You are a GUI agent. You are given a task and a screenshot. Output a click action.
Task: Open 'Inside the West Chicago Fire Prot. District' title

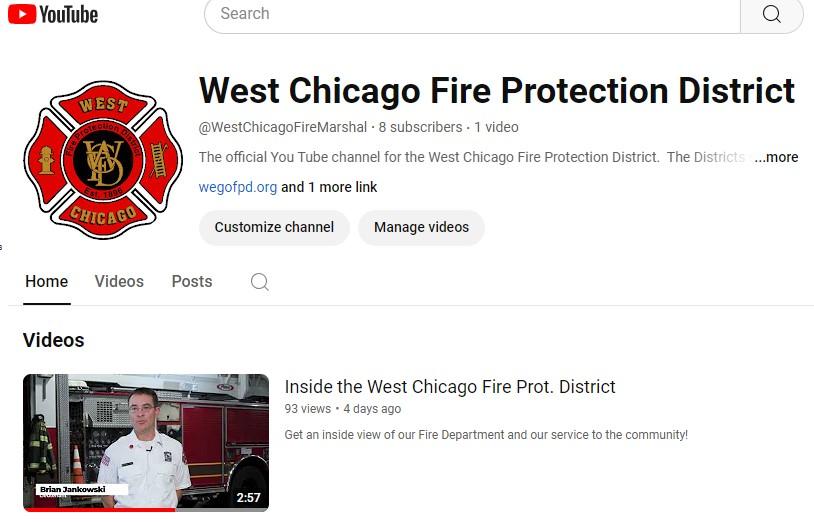pyautogui.click(x=450, y=387)
